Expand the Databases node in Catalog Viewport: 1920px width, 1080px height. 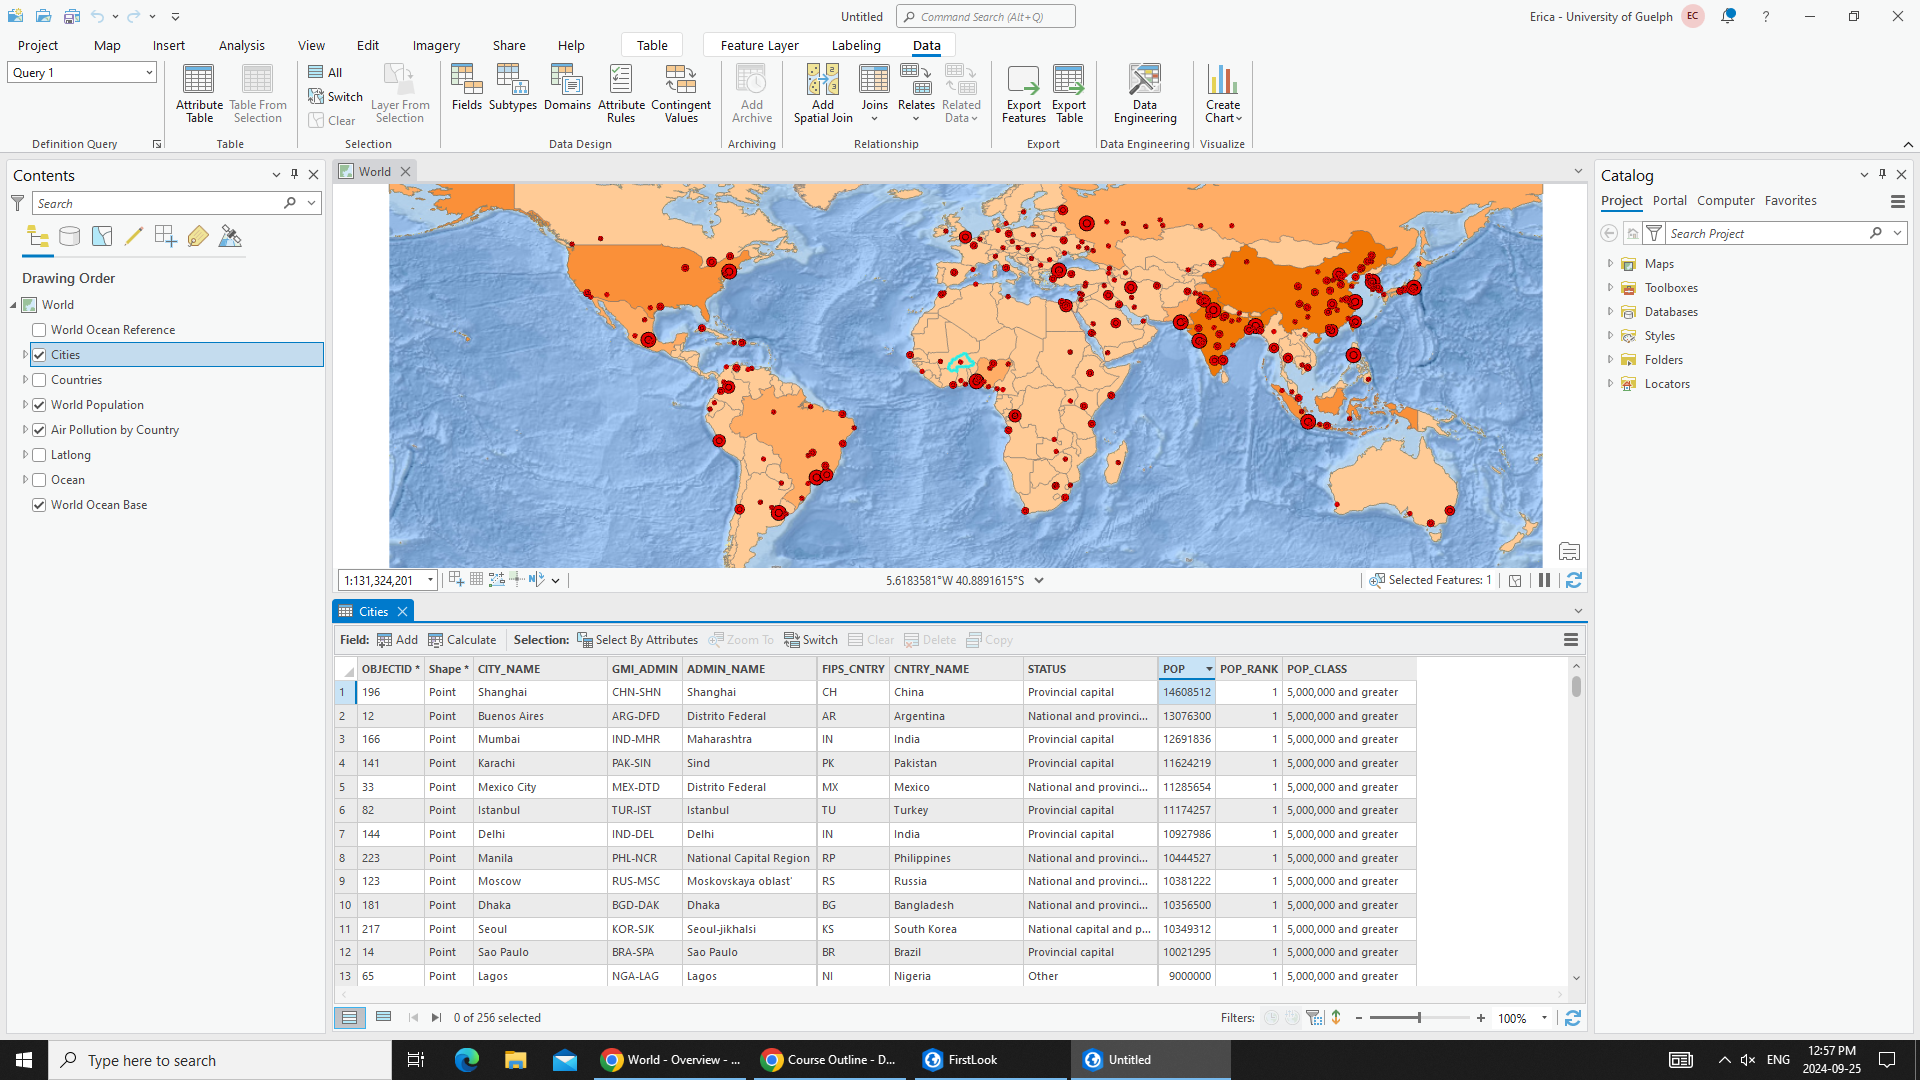1610,311
